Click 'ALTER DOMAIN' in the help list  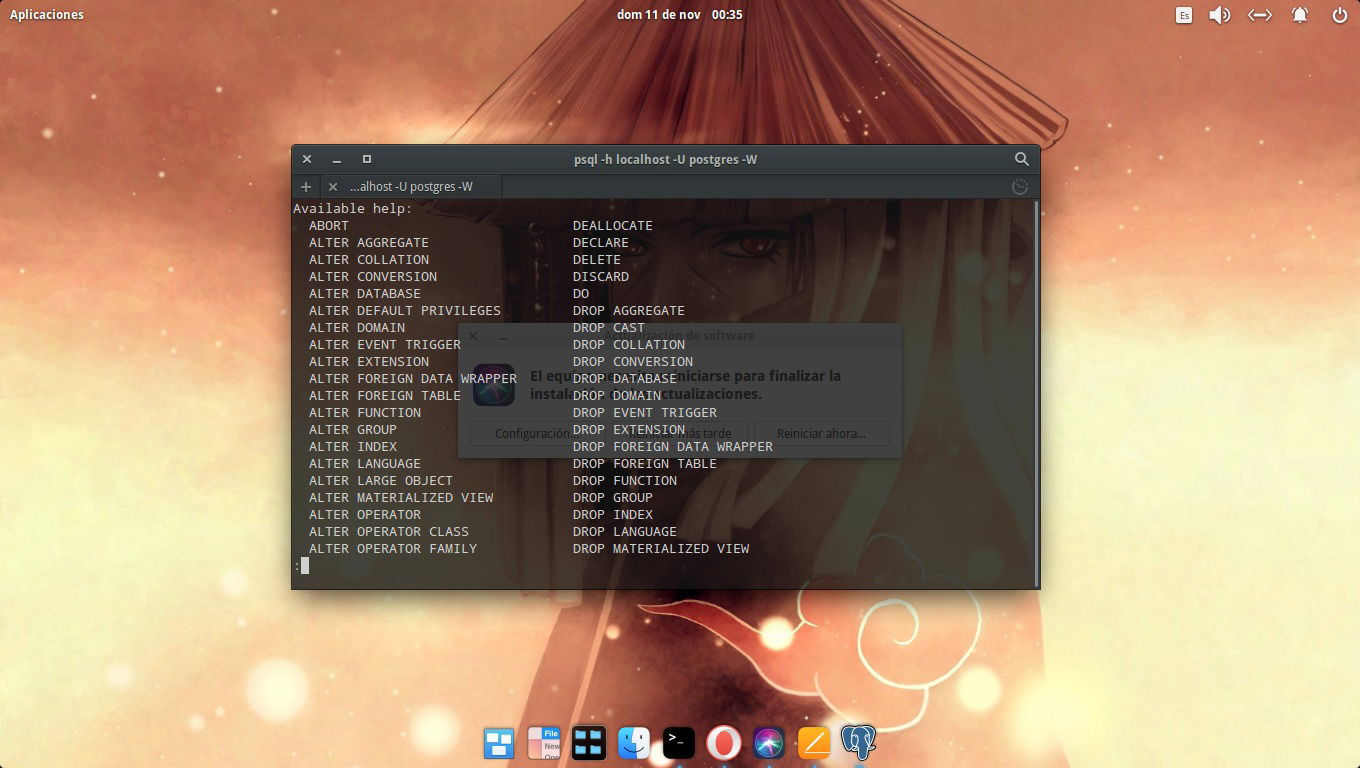[x=357, y=327]
